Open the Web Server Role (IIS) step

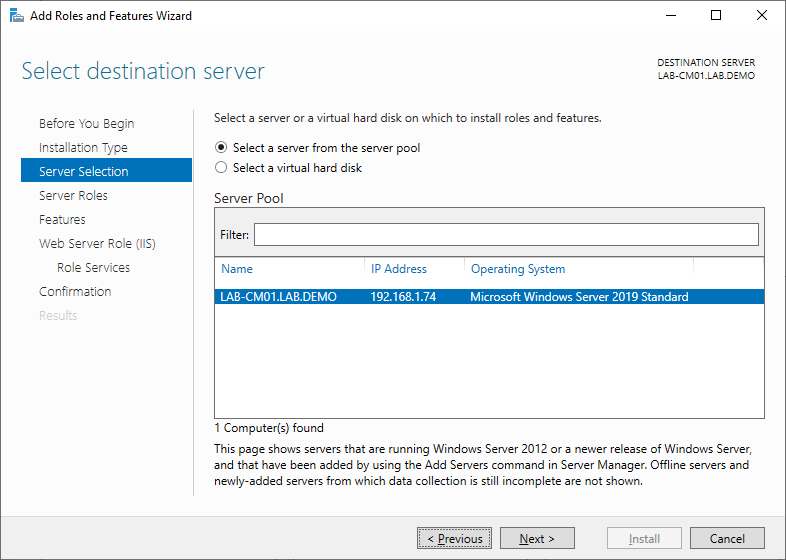[x=97, y=244]
